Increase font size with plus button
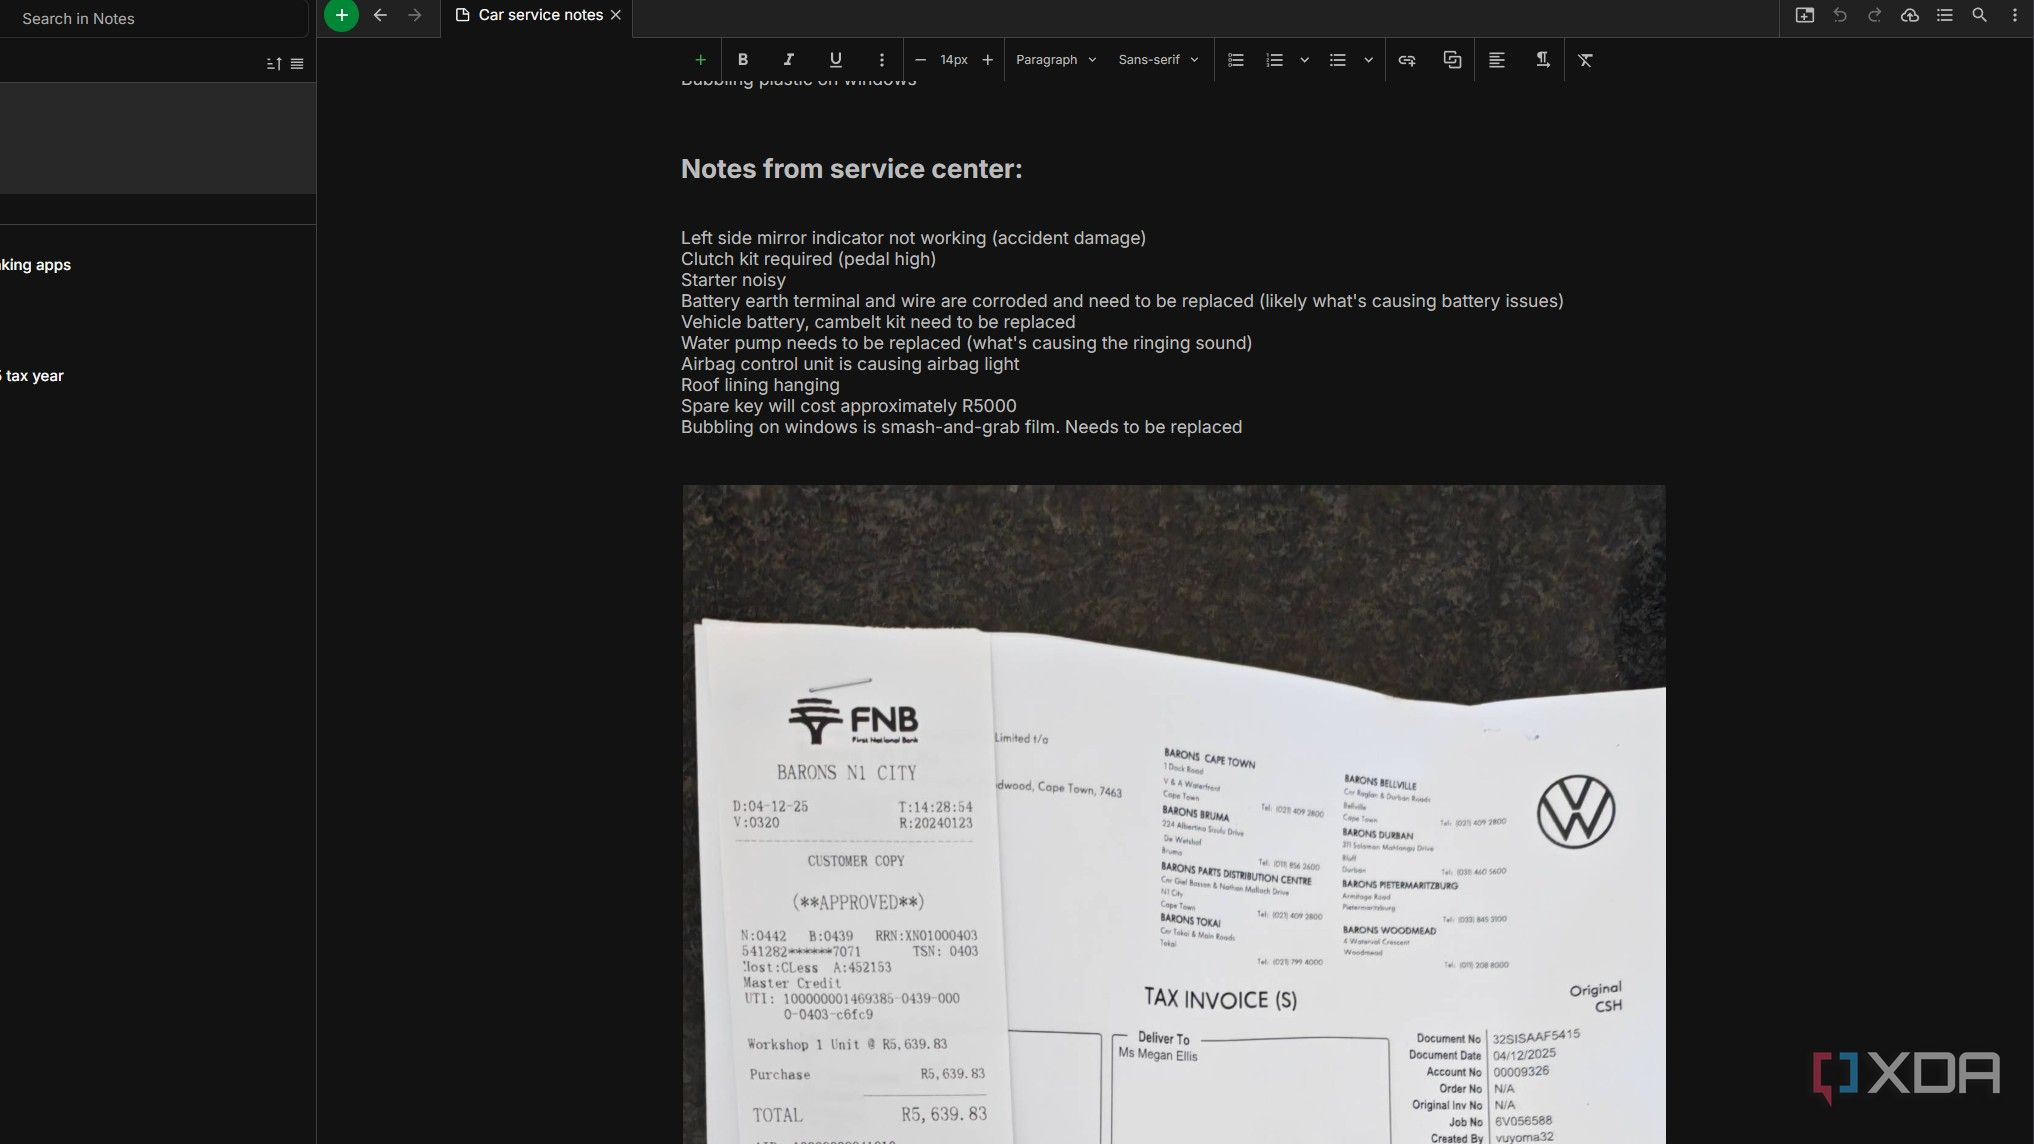The image size is (2034, 1144). click(988, 60)
